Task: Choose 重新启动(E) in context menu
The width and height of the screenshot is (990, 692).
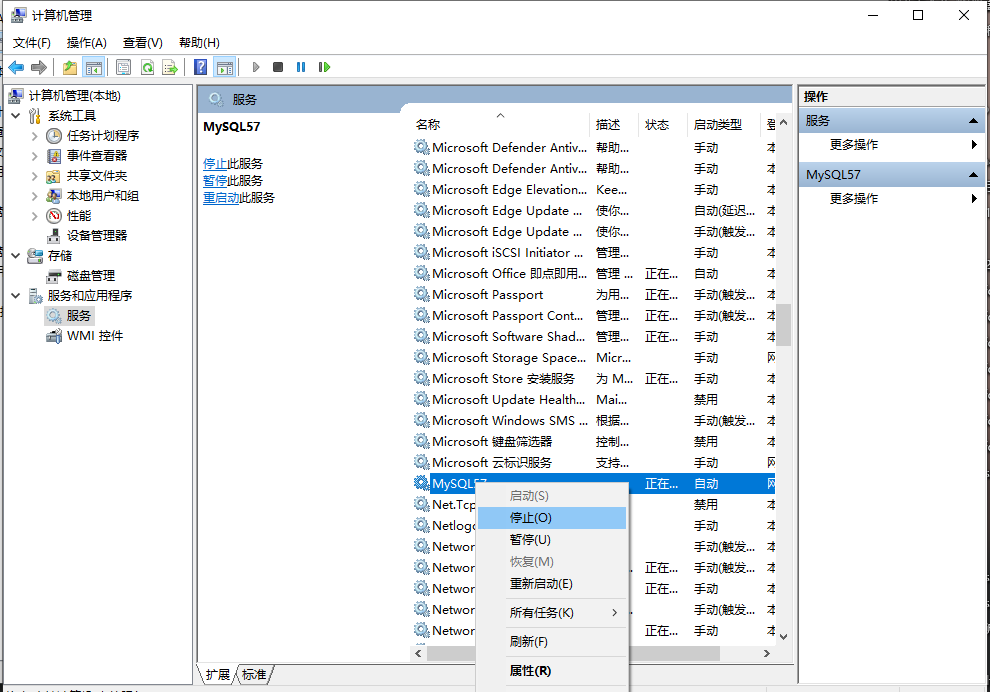Action: [552, 584]
